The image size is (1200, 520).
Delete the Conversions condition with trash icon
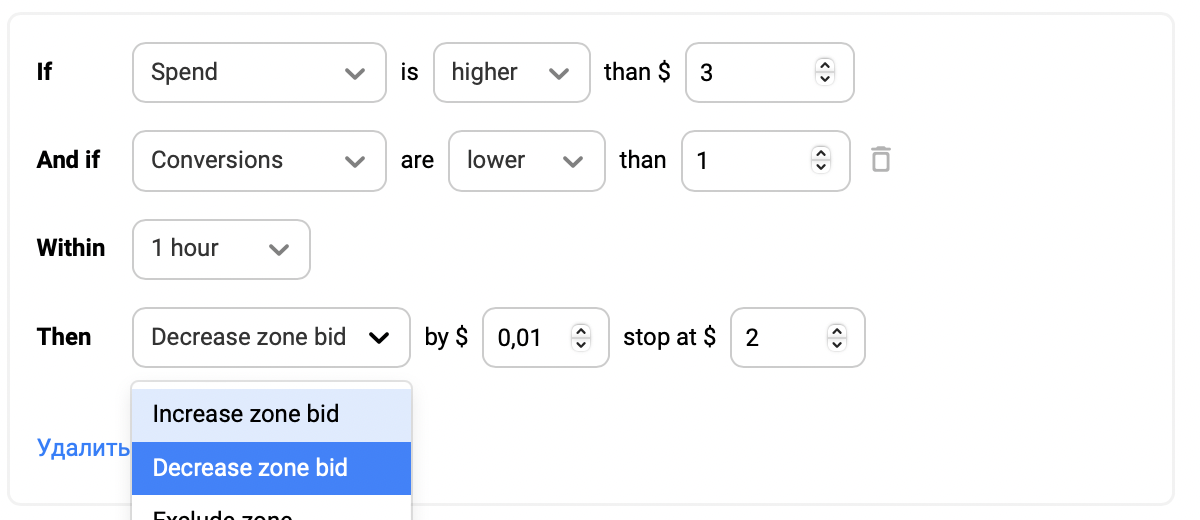click(x=880, y=160)
